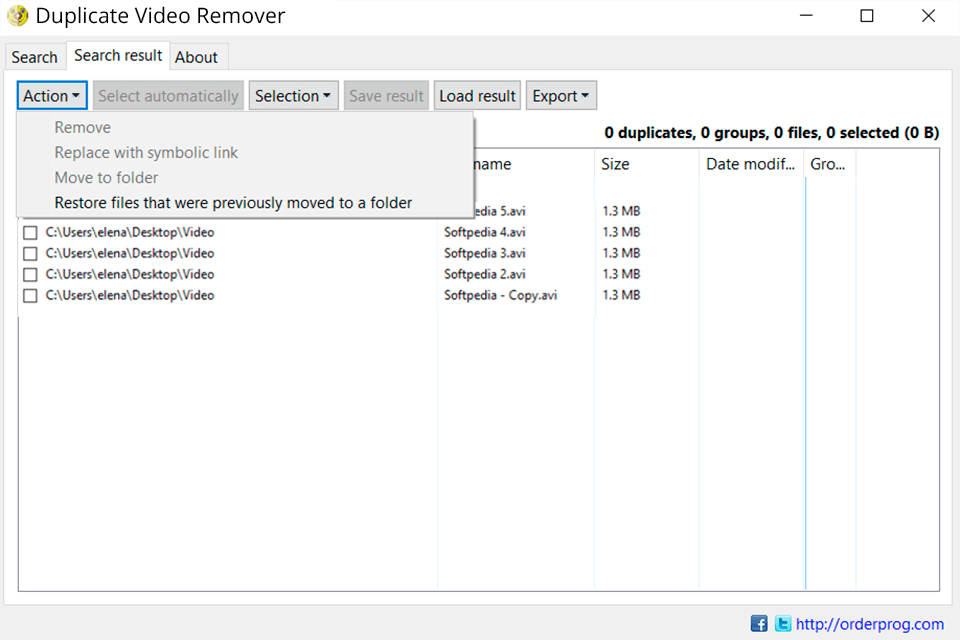Select 'Restore files that were previously moved to a folder'
This screenshot has width=960, height=640.
[231, 202]
